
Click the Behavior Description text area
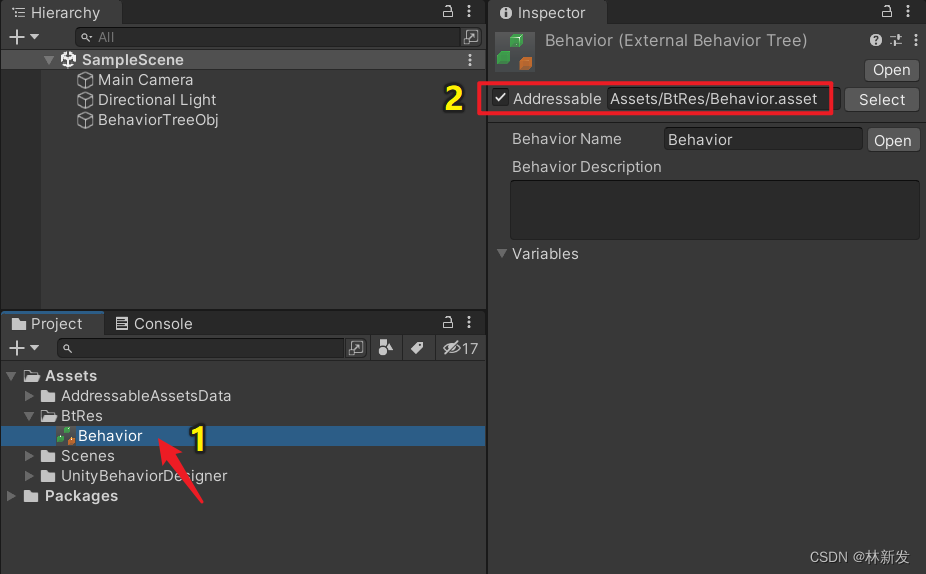[715, 210]
